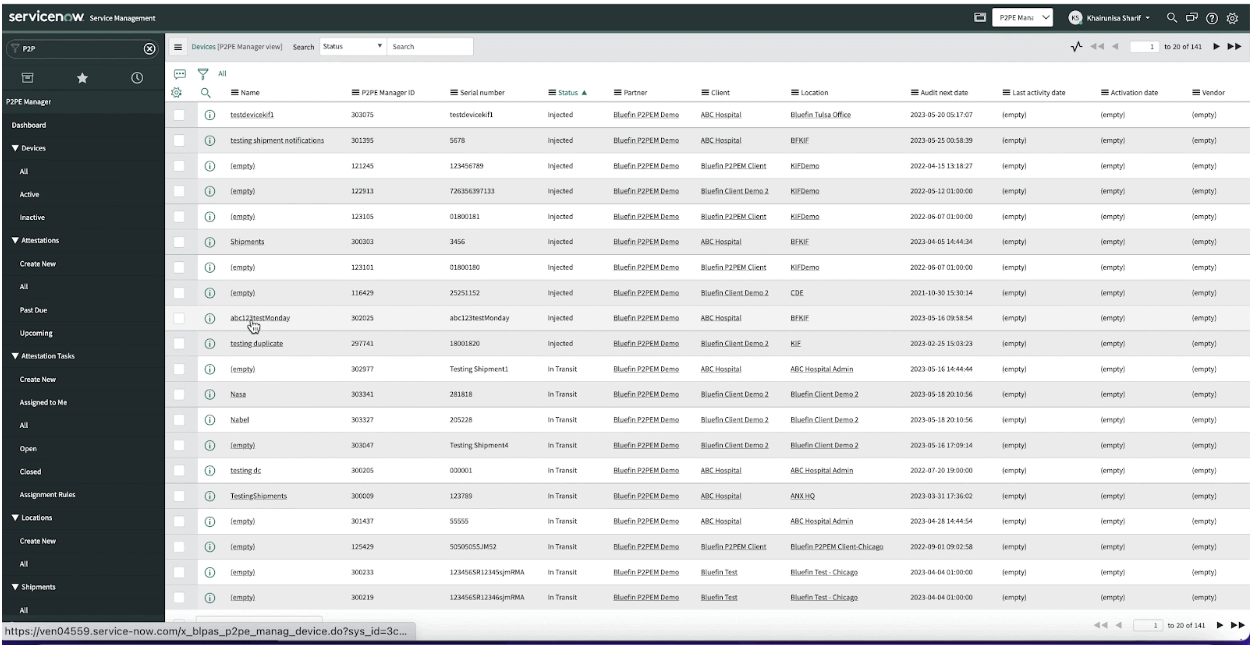Open the Bluefin Tulsa Office location link

point(820,115)
